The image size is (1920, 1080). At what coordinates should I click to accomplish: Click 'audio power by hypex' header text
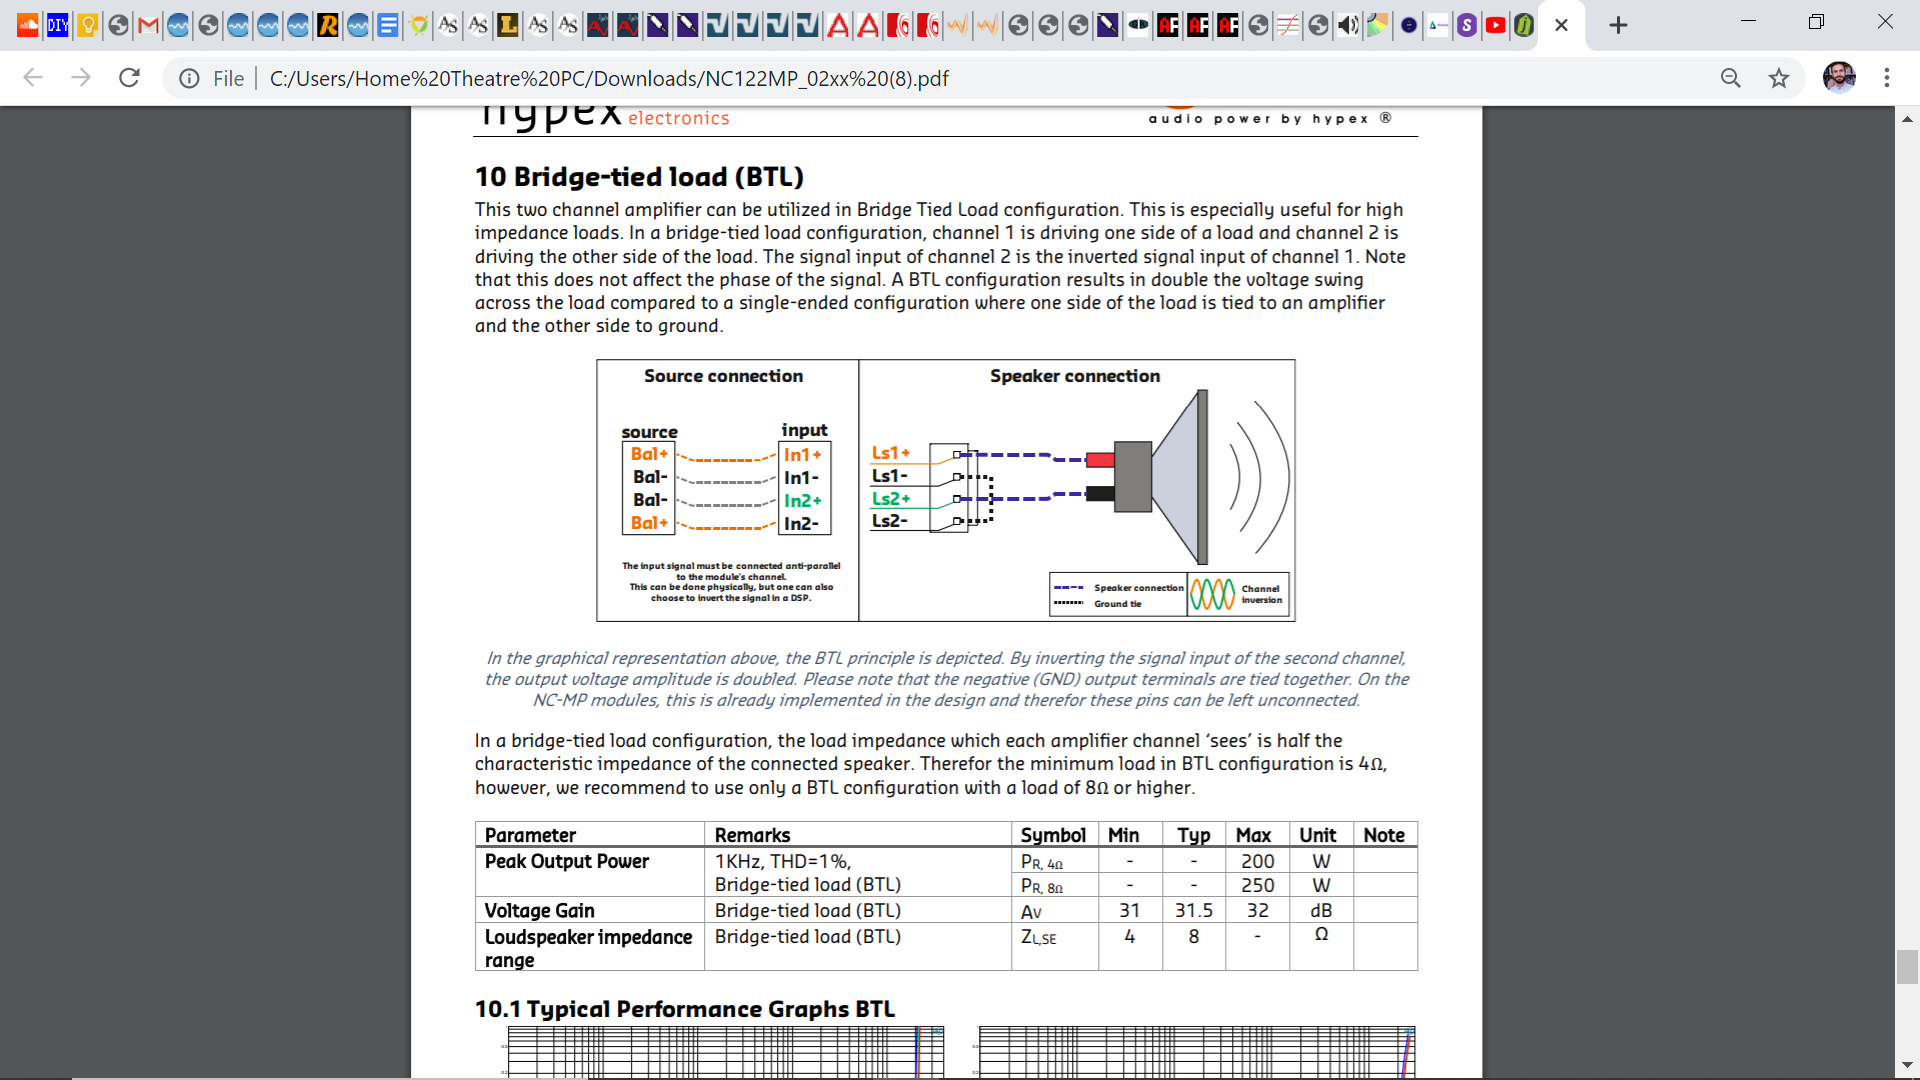click(x=1270, y=118)
